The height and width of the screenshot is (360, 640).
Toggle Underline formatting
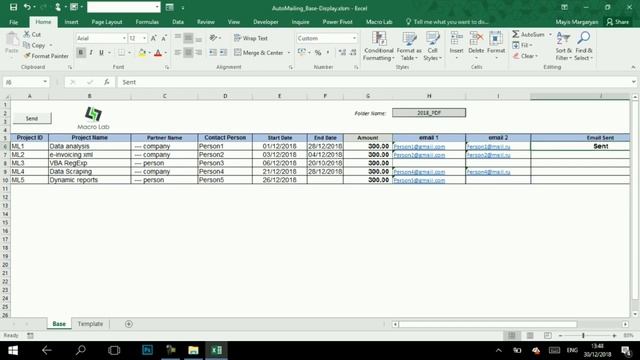(101, 52)
